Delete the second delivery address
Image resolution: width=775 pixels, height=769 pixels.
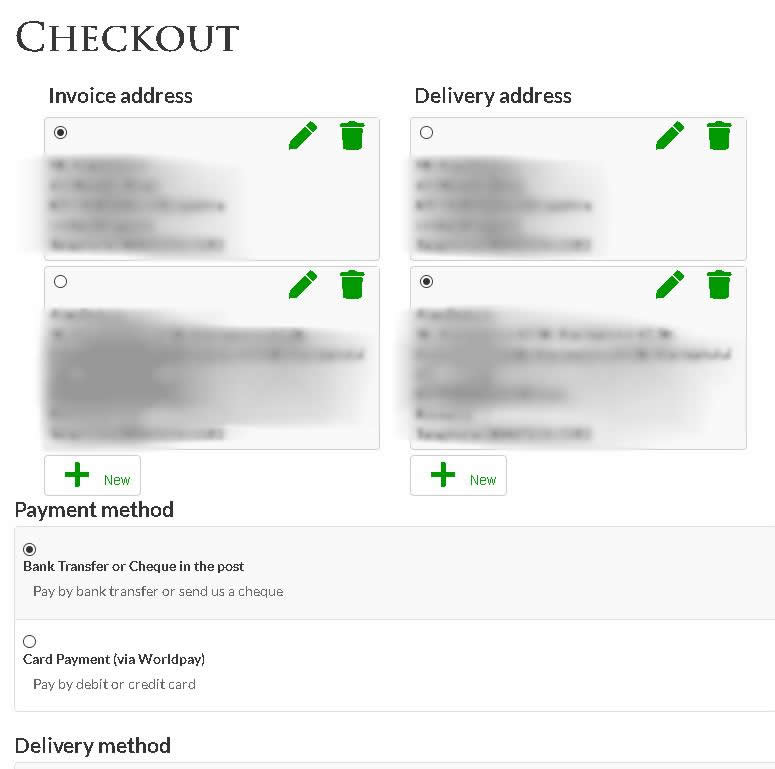[x=719, y=284]
